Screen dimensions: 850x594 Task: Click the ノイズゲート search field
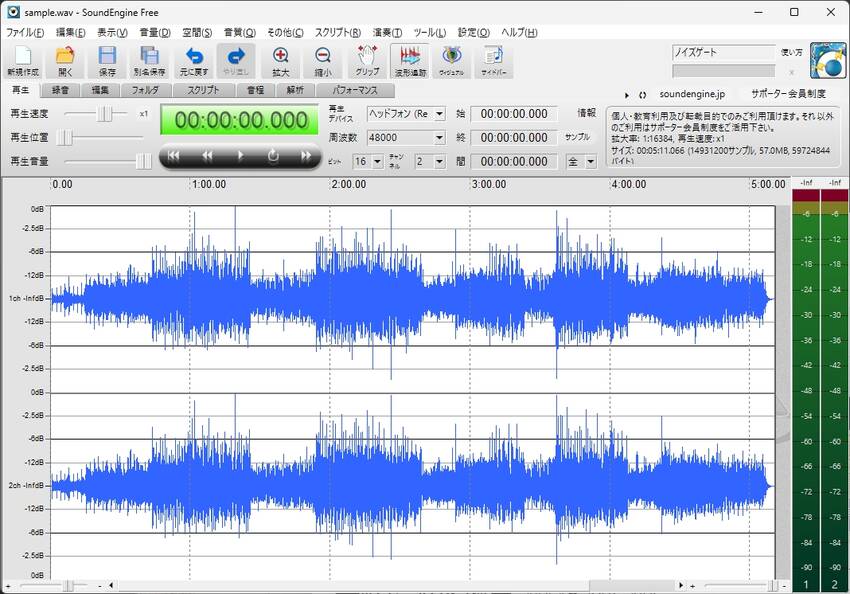tap(723, 53)
